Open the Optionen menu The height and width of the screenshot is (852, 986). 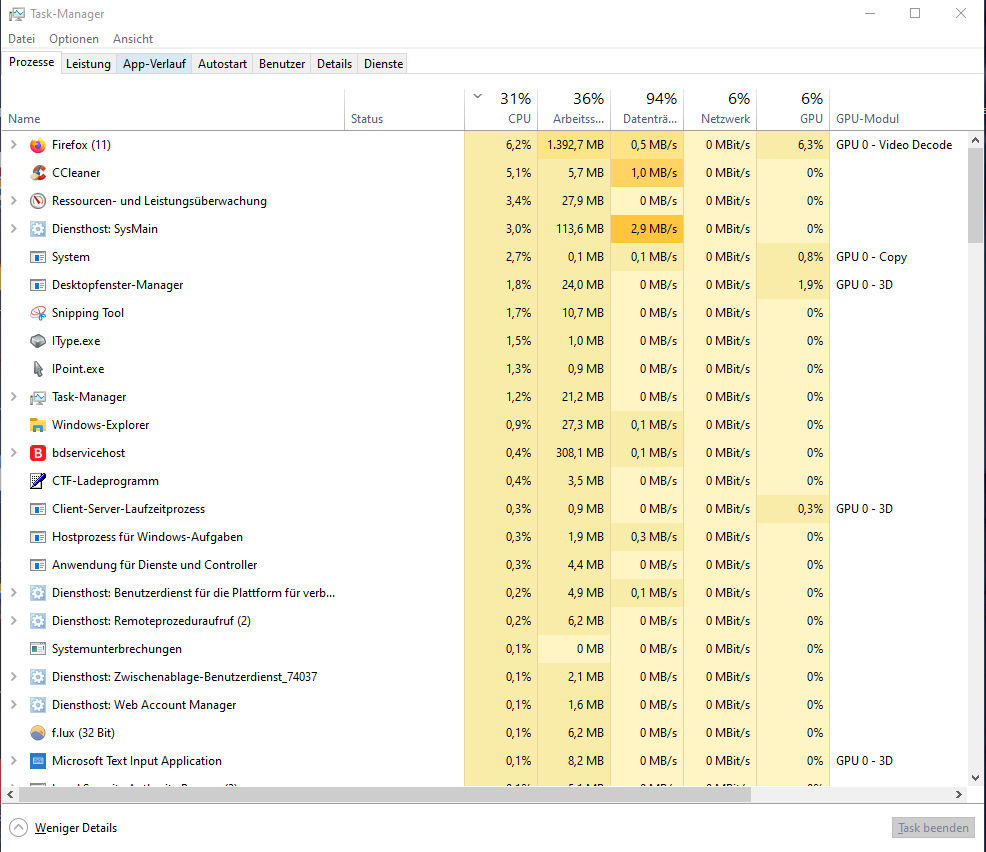tap(74, 39)
